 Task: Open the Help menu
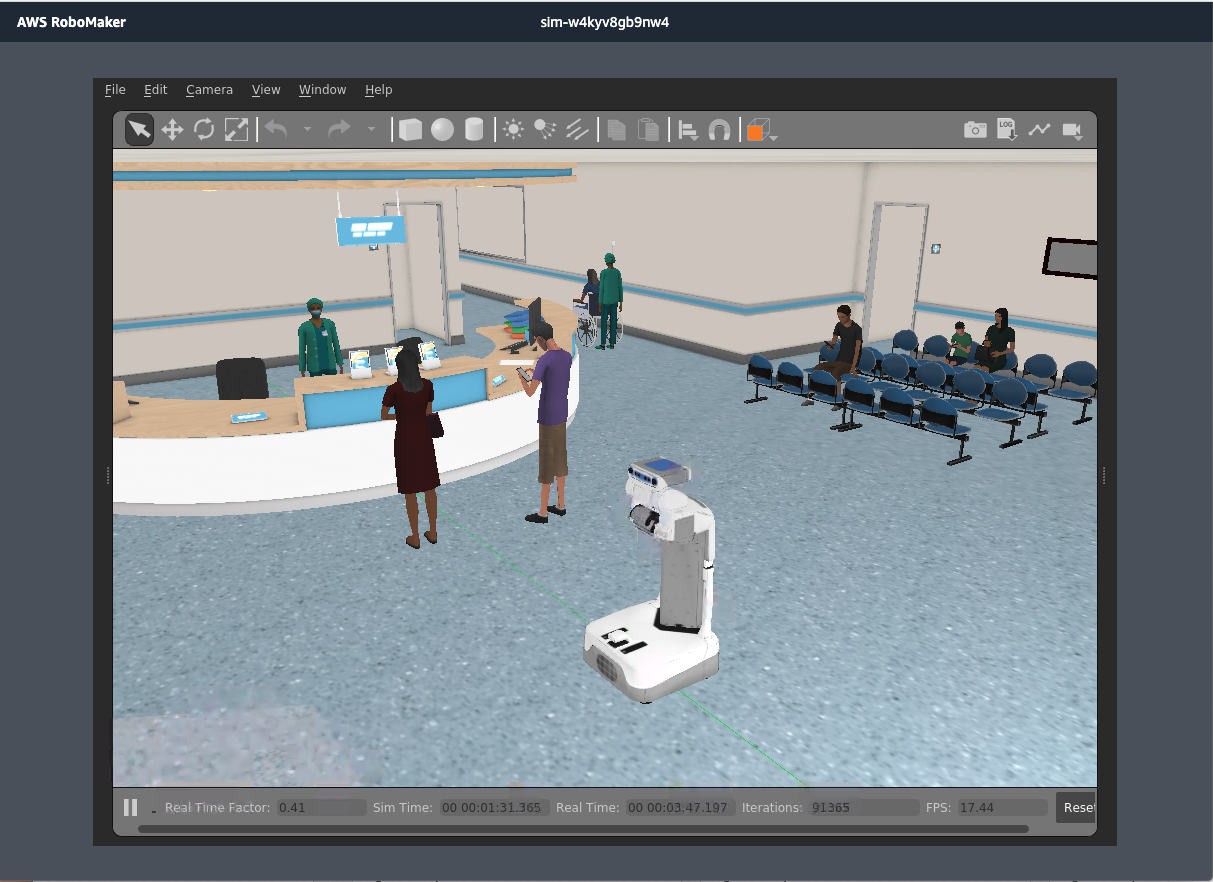378,90
